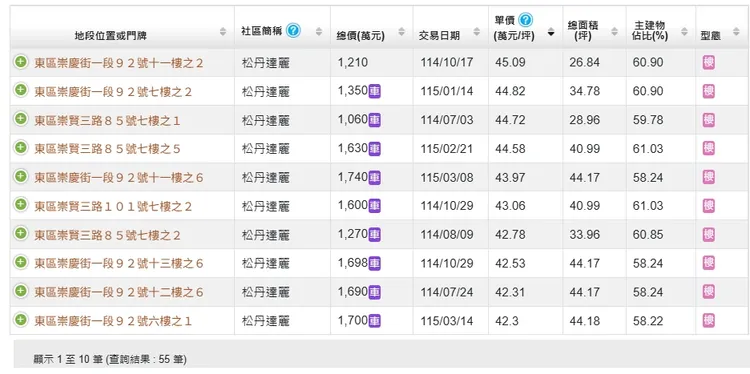The image size is (750, 374).
Task: Click 地段位置或門牌 column header label
Action: 111,35
